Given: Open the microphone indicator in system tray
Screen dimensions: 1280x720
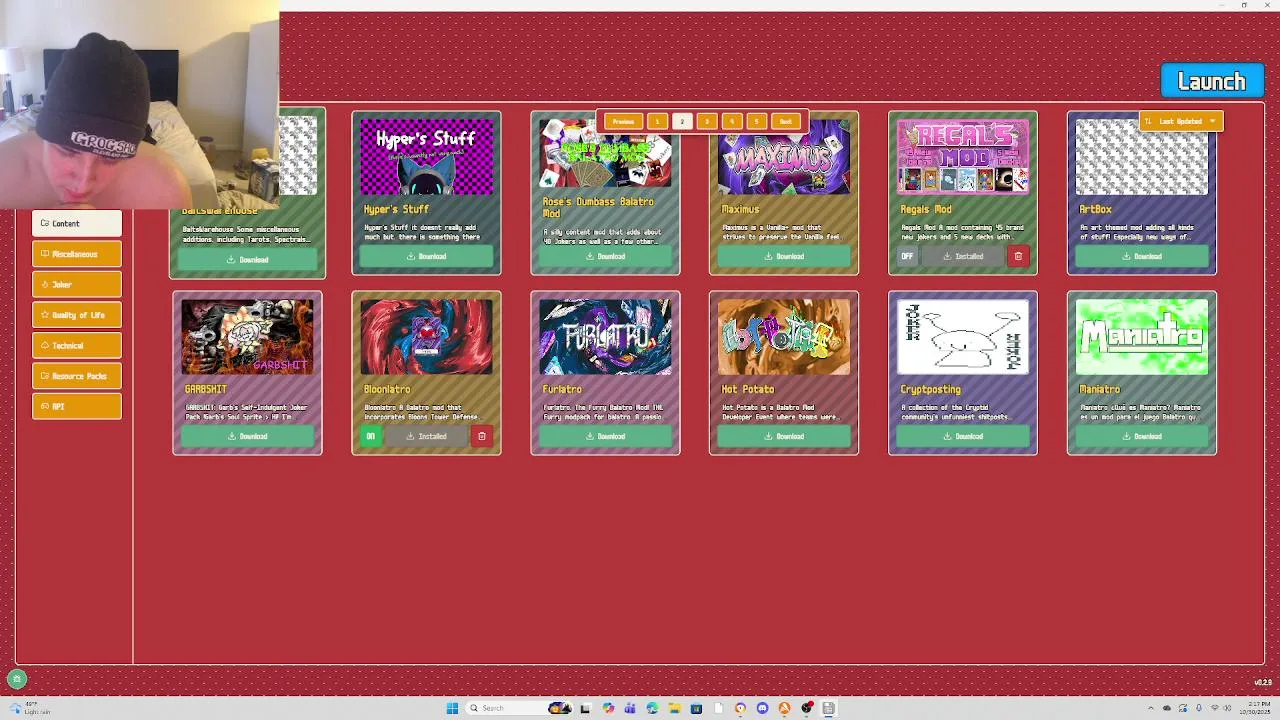Looking at the screenshot, I should tap(1199, 708).
